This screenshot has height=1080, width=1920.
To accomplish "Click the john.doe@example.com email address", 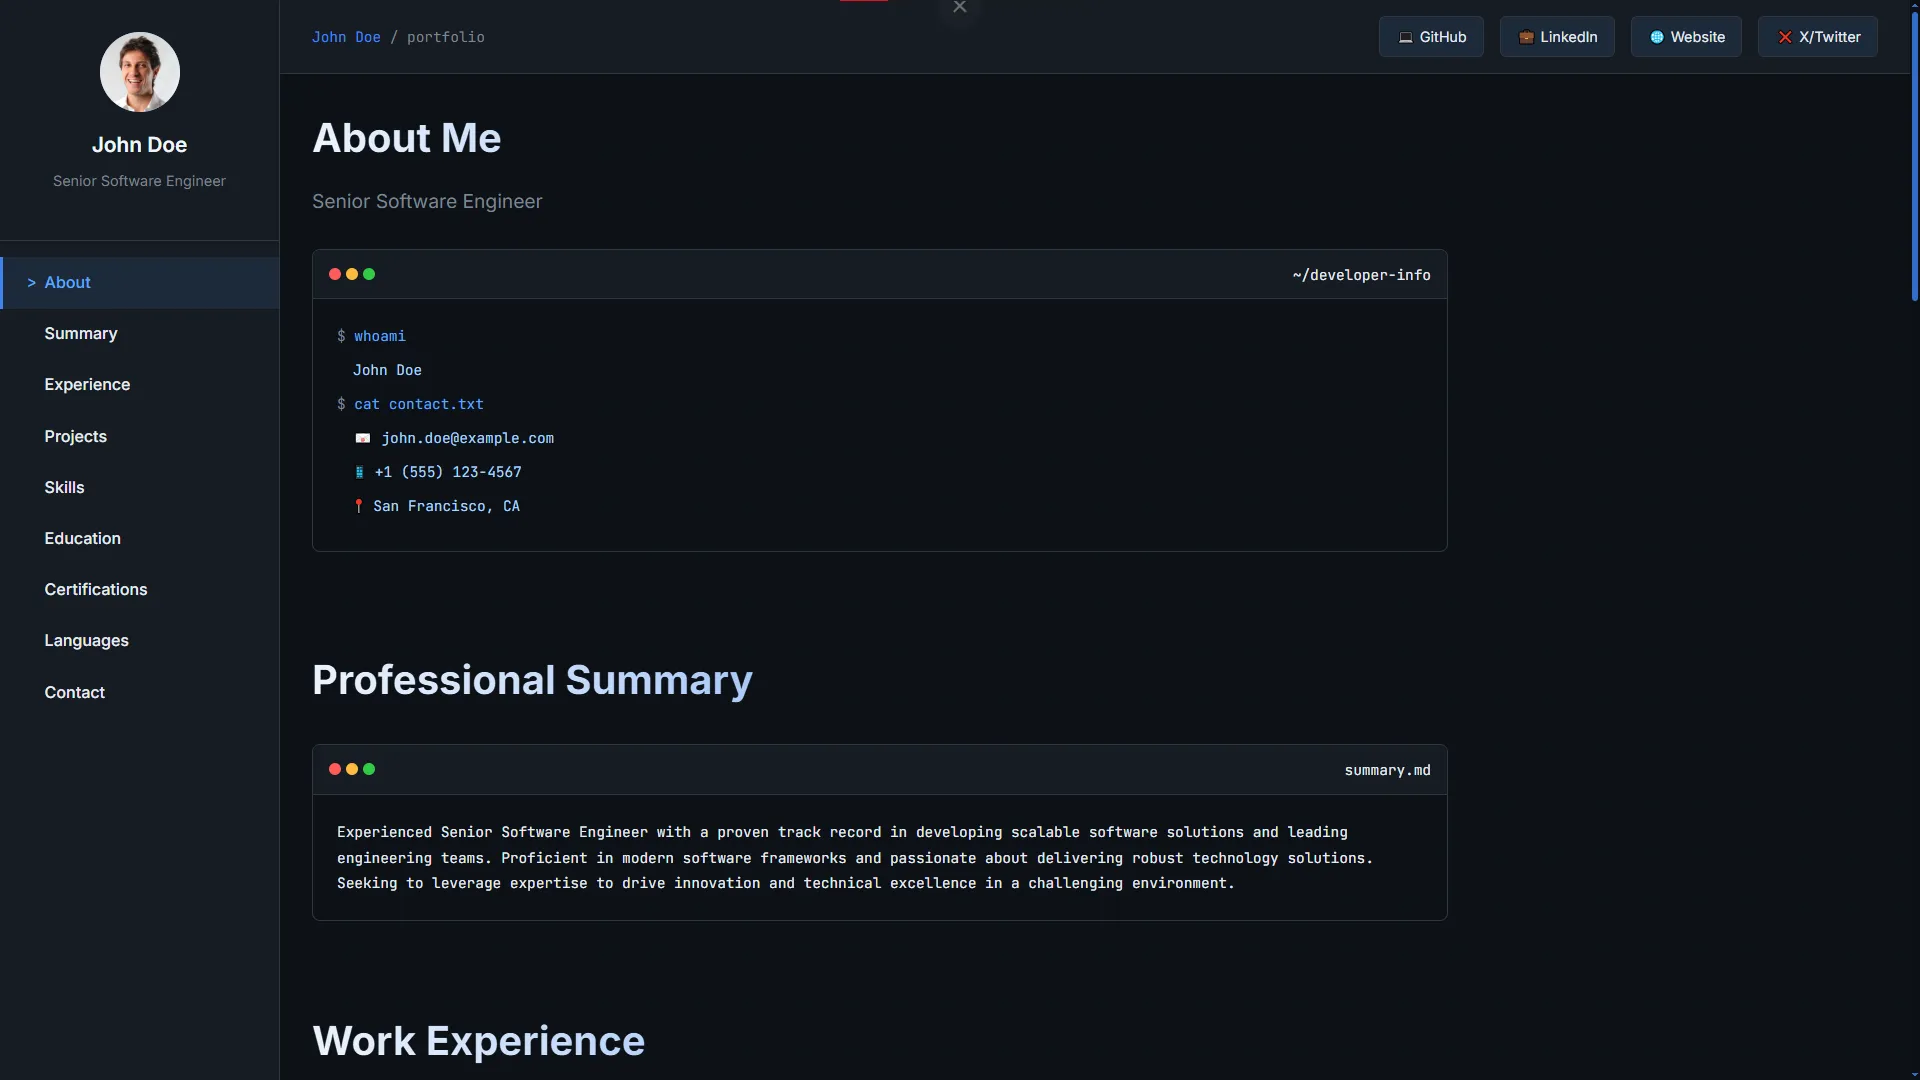I will pyautogui.click(x=467, y=438).
